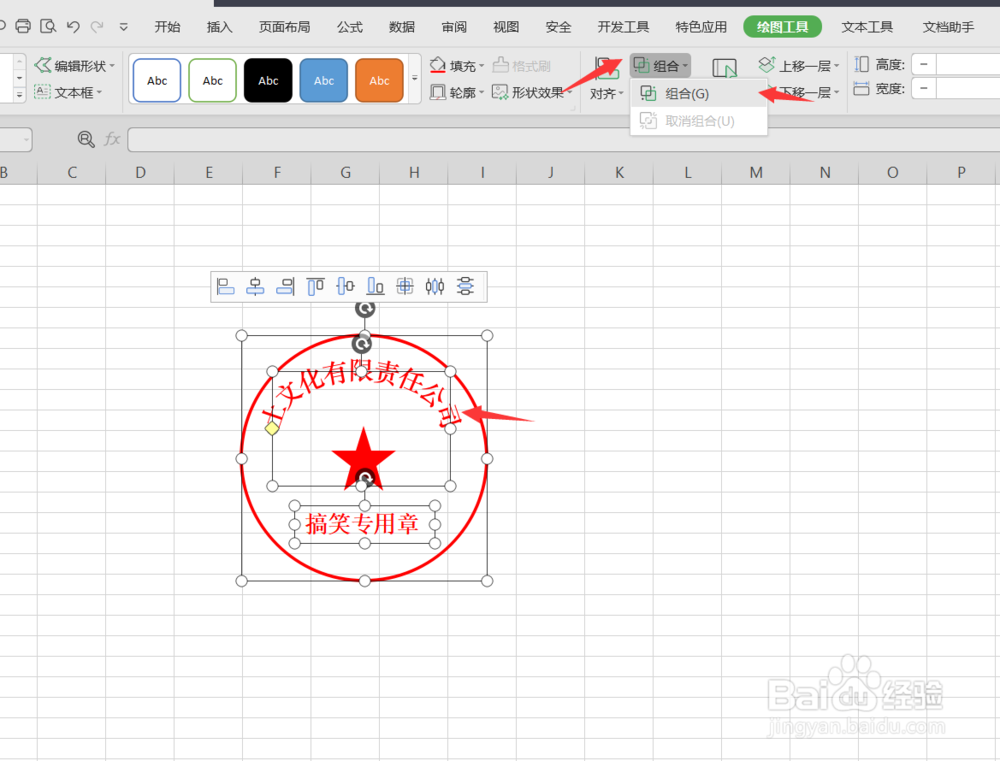Open print preview icon
The image size is (1000, 761).
pos(48,26)
